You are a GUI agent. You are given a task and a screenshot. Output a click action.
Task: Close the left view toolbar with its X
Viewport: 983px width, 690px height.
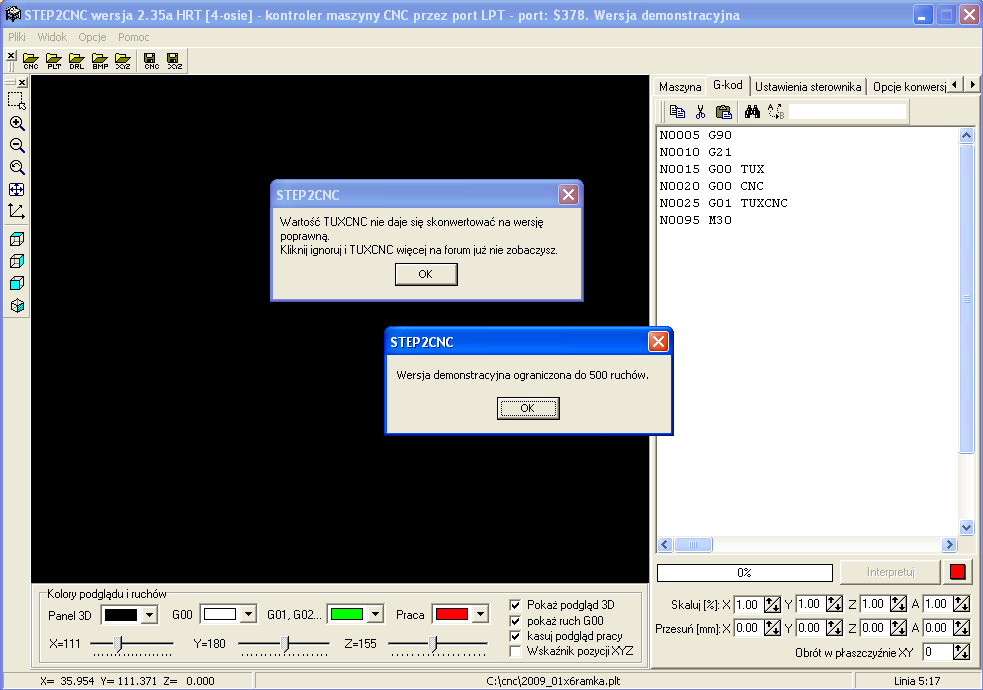pyautogui.click(x=22, y=82)
